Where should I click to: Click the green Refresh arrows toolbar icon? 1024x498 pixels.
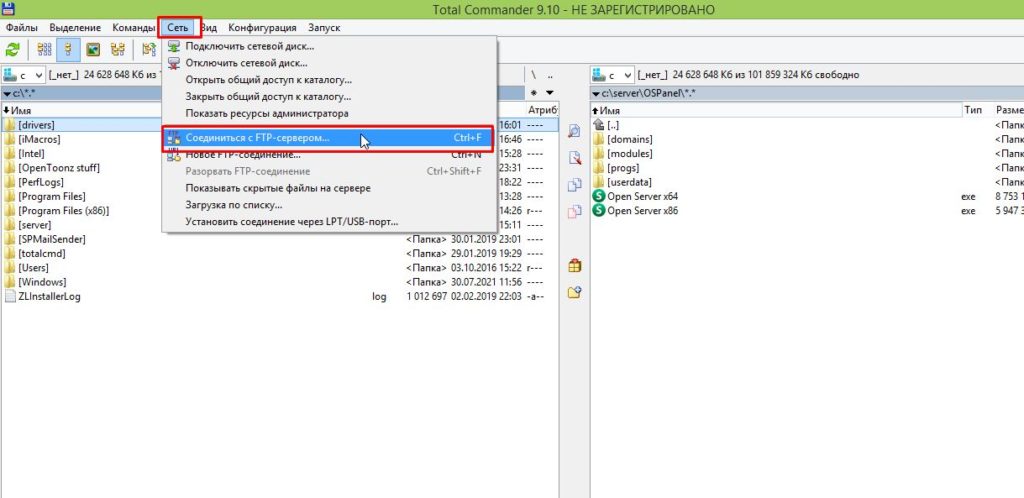(x=13, y=49)
